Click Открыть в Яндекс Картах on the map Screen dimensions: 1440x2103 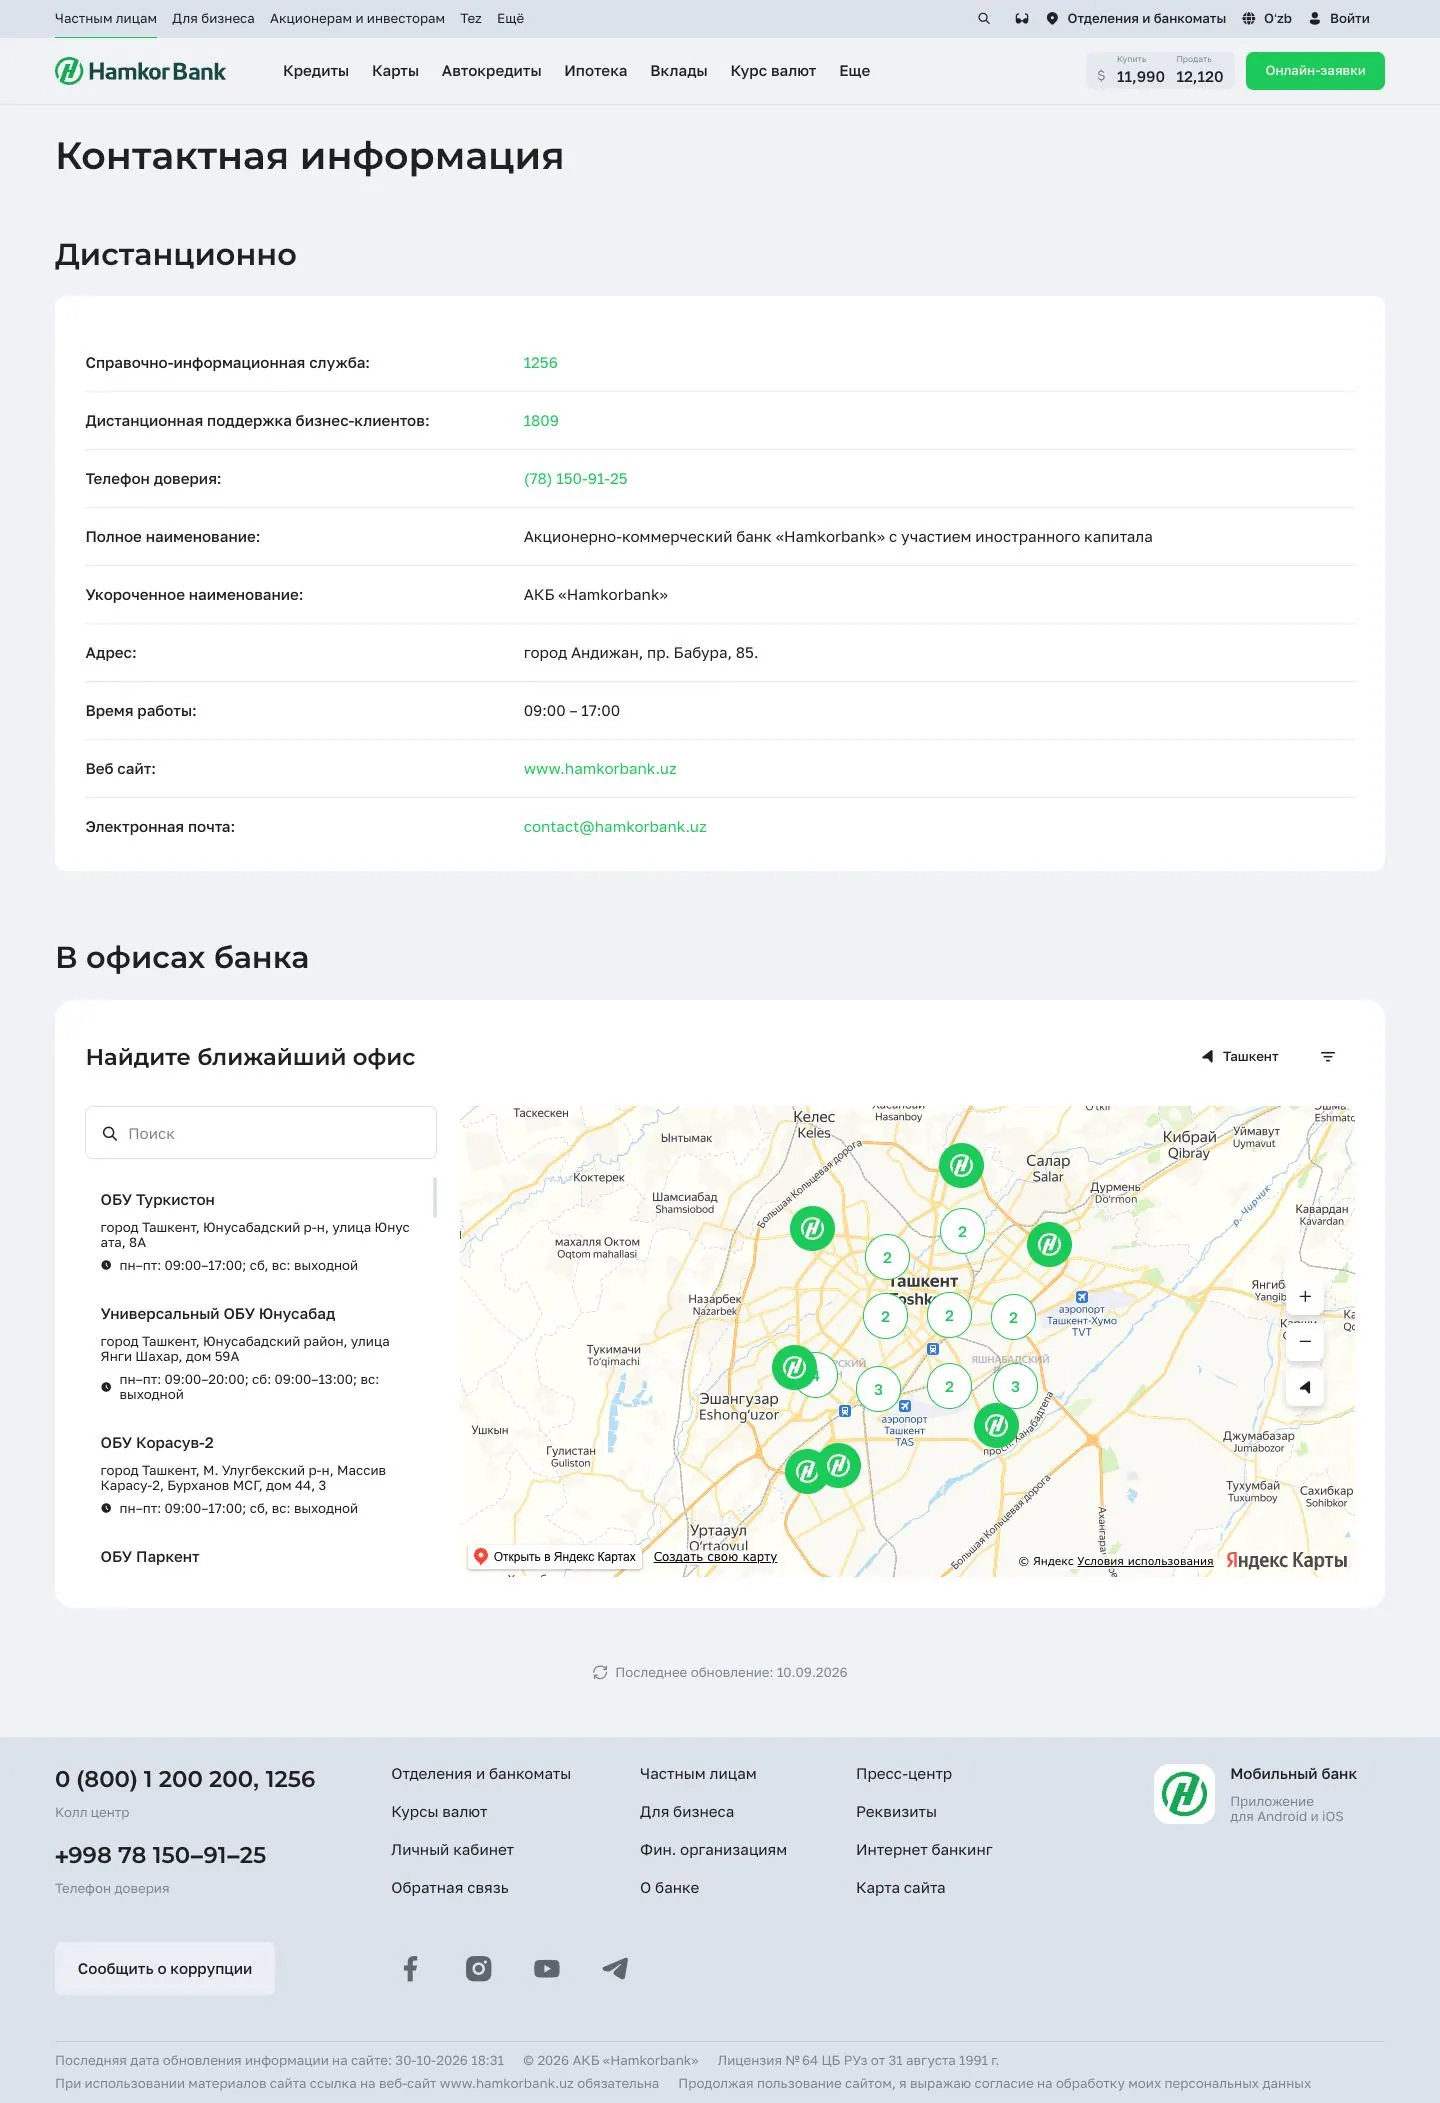click(555, 1557)
